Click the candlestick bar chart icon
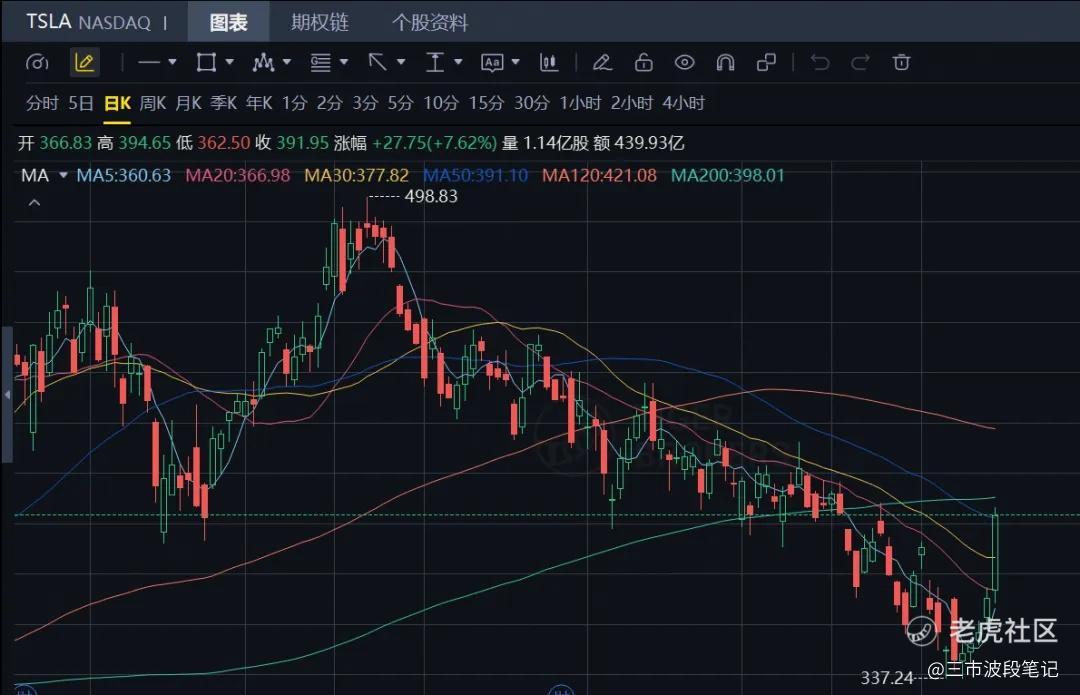The width and height of the screenshot is (1080, 695). click(x=549, y=63)
